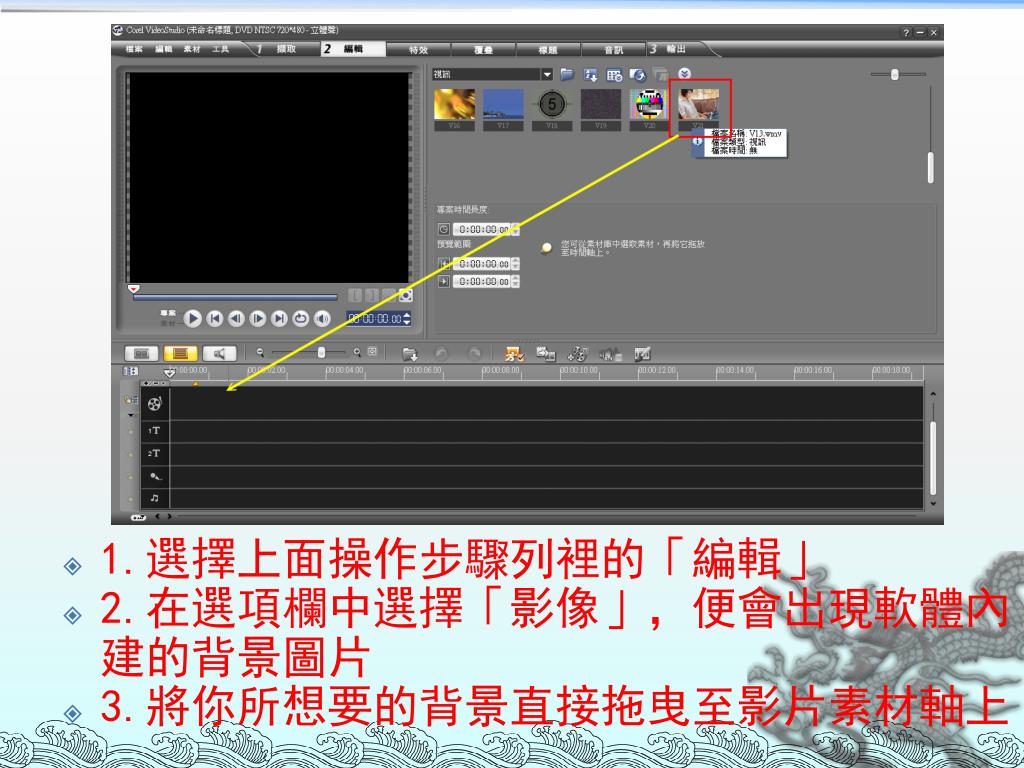
Task: Click the redo arrow in timeline toolbar
Action: pos(474,354)
